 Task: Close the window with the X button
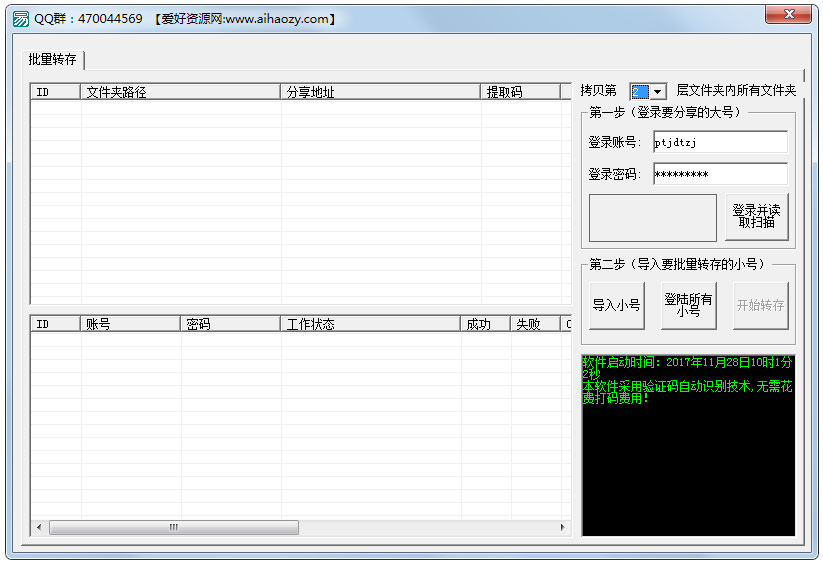coord(788,14)
